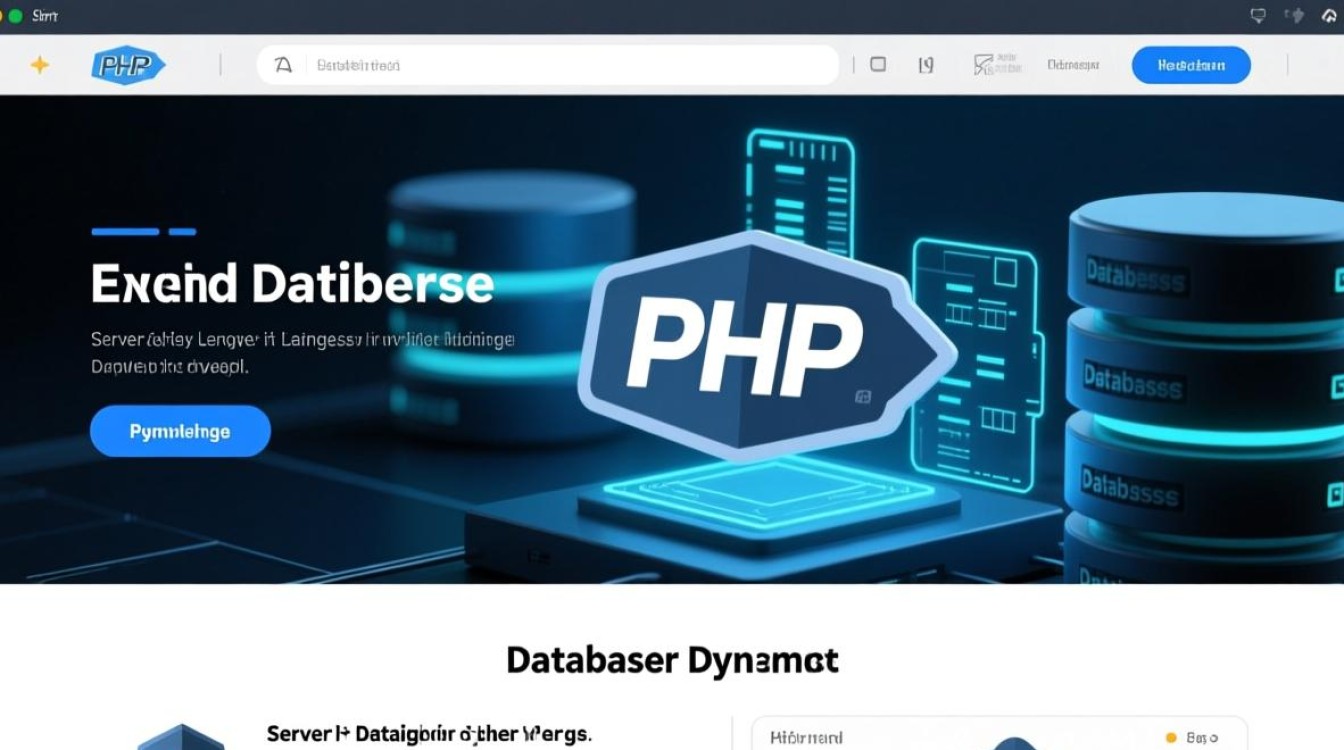Select the large PHP hexagon emblem in the hero
The width and height of the screenshot is (1344, 750).
(x=760, y=345)
